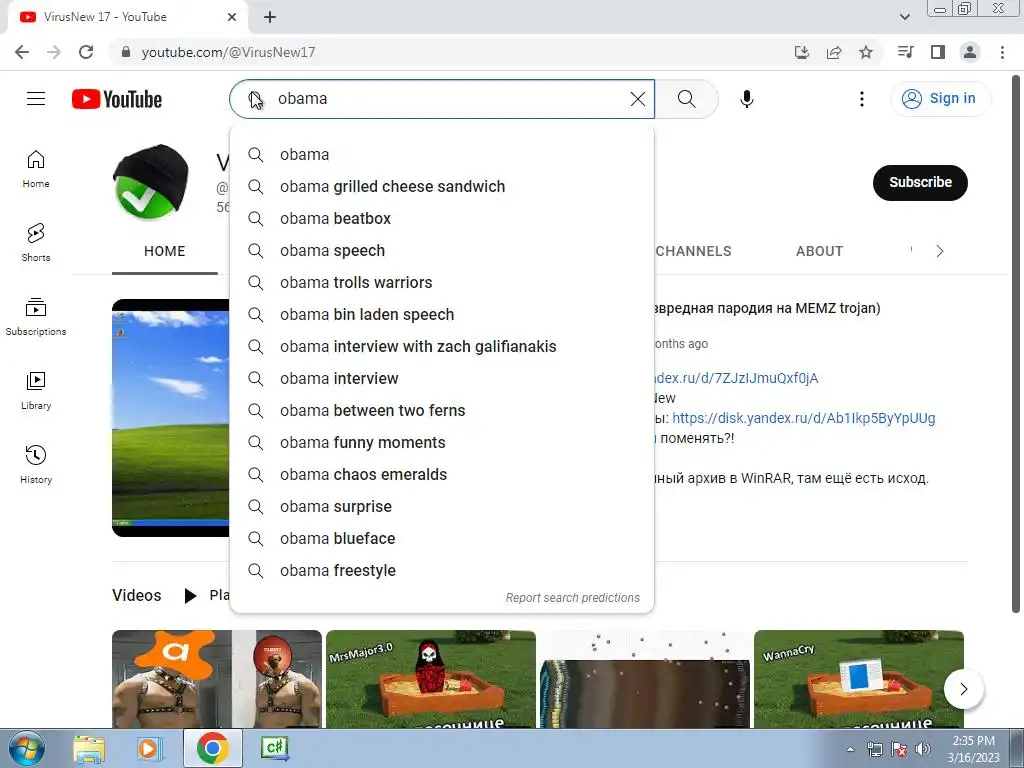Close the VirusNew 17 - YouTube tab
Image resolution: width=1024 pixels, height=768 pixels.
pyautogui.click(x=232, y=17)
